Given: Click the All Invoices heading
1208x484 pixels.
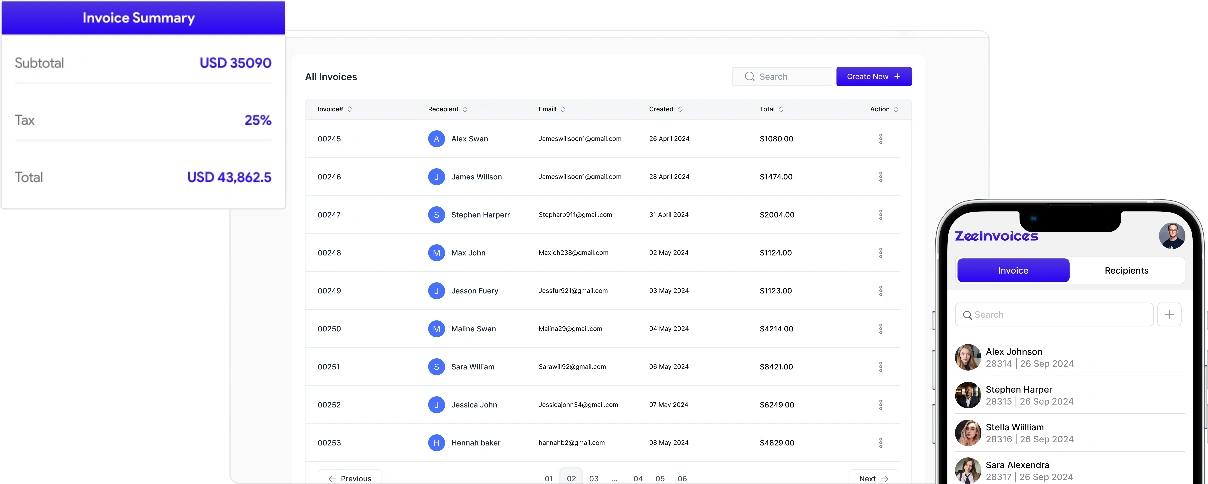Looking at the screenshot, I should pyautogui.click(x=331, y=77).
